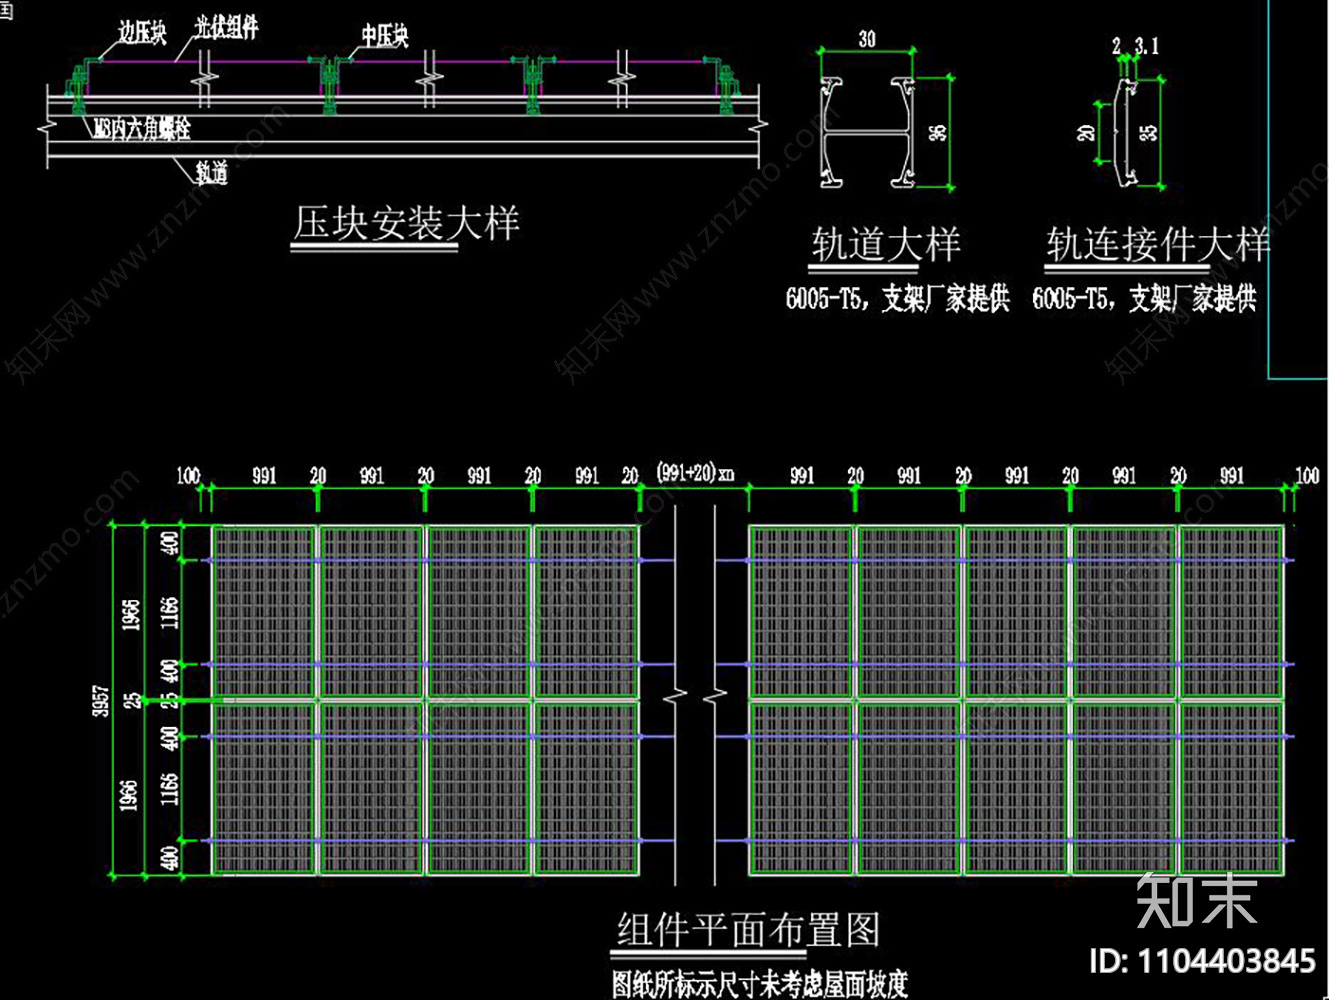The image size is (1329, 1000).
Task: Pick the 边压块 leader label
Action: 142,33
